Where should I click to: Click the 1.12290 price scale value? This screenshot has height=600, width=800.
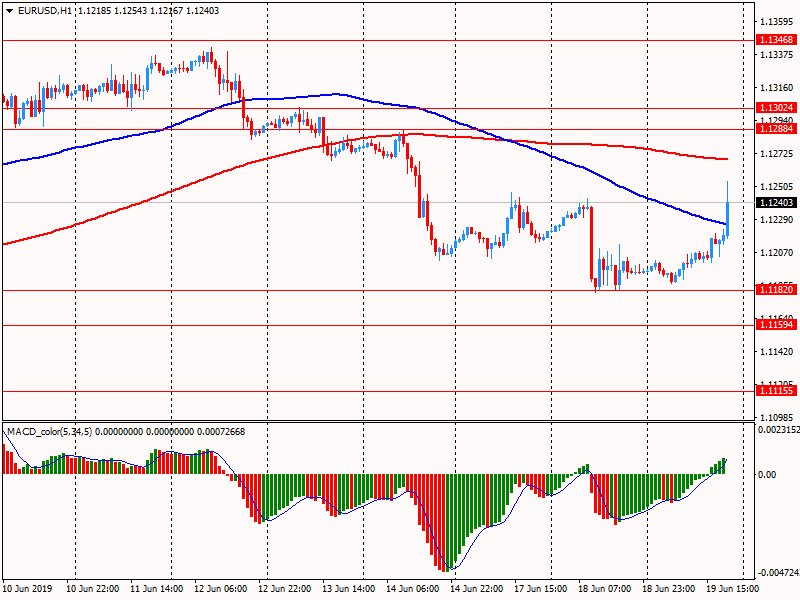point(777,220)
